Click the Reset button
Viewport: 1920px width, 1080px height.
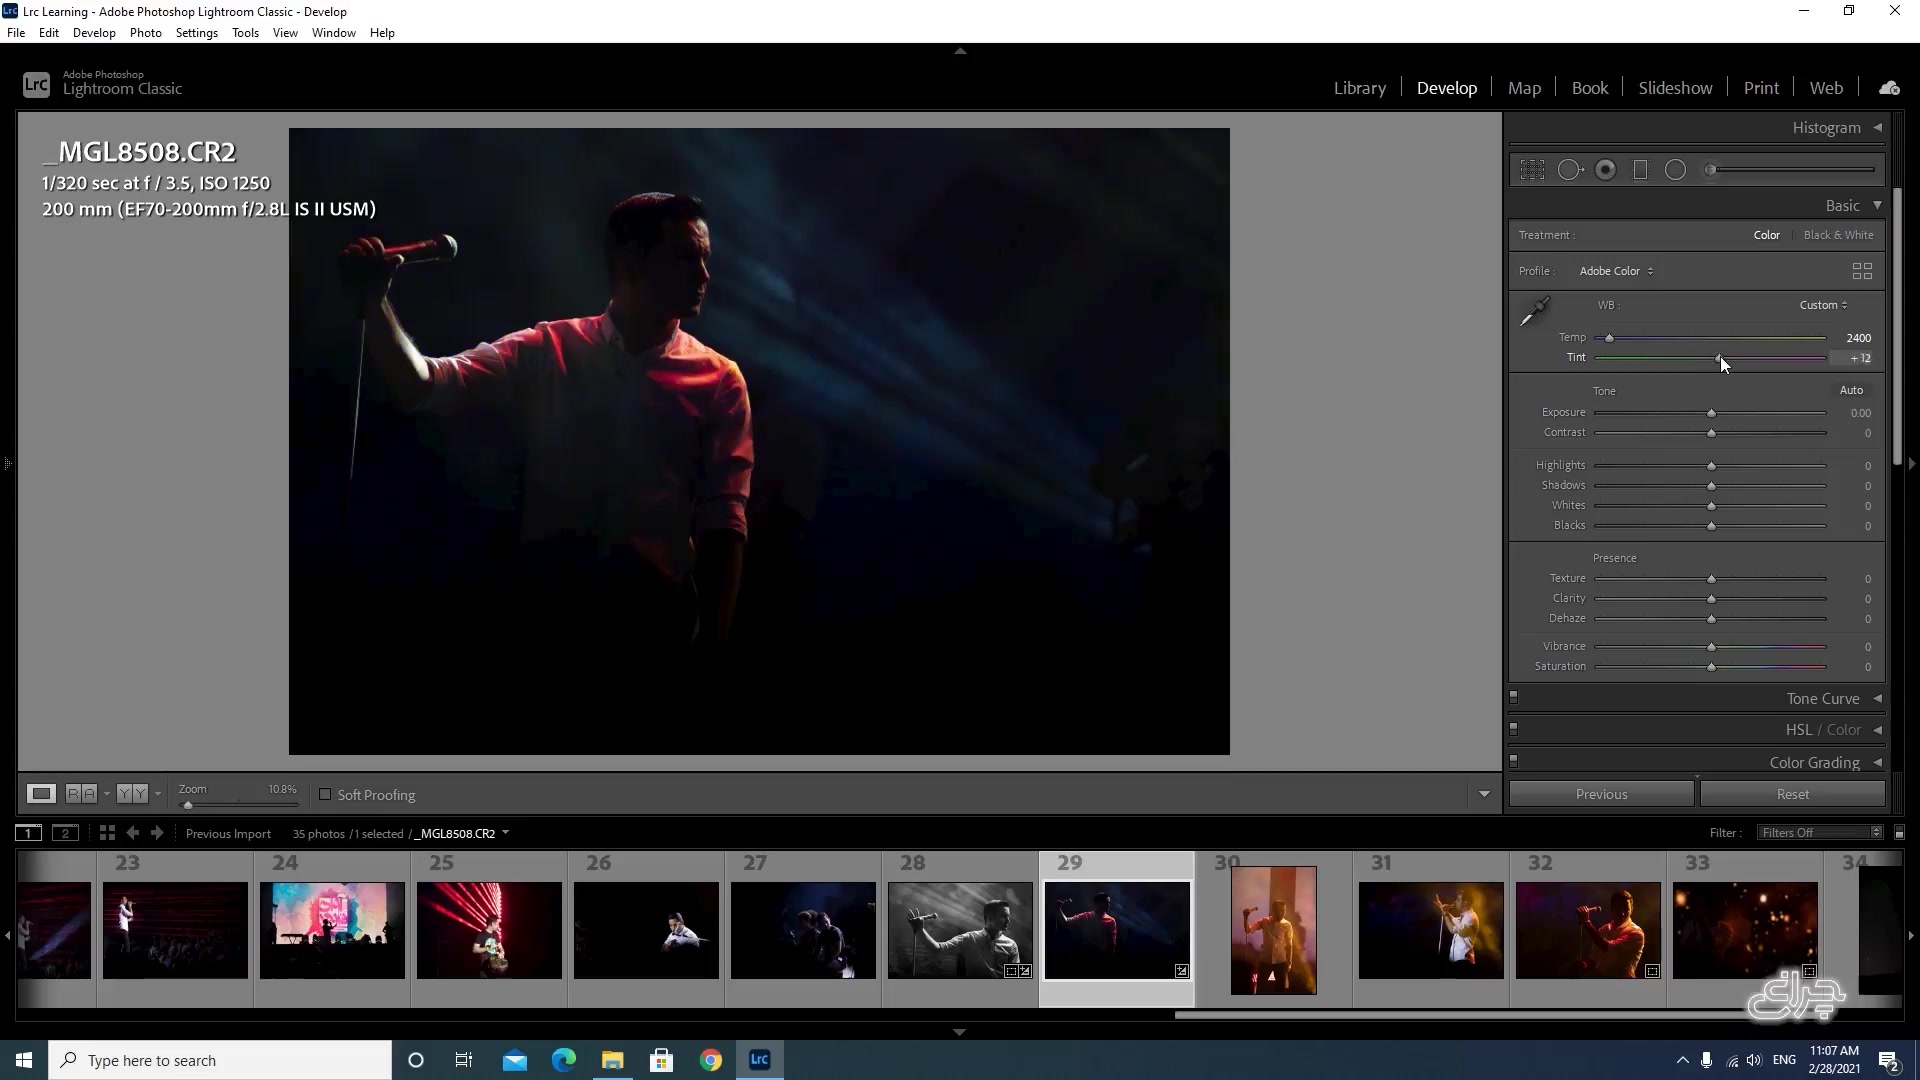(1792, 794)
